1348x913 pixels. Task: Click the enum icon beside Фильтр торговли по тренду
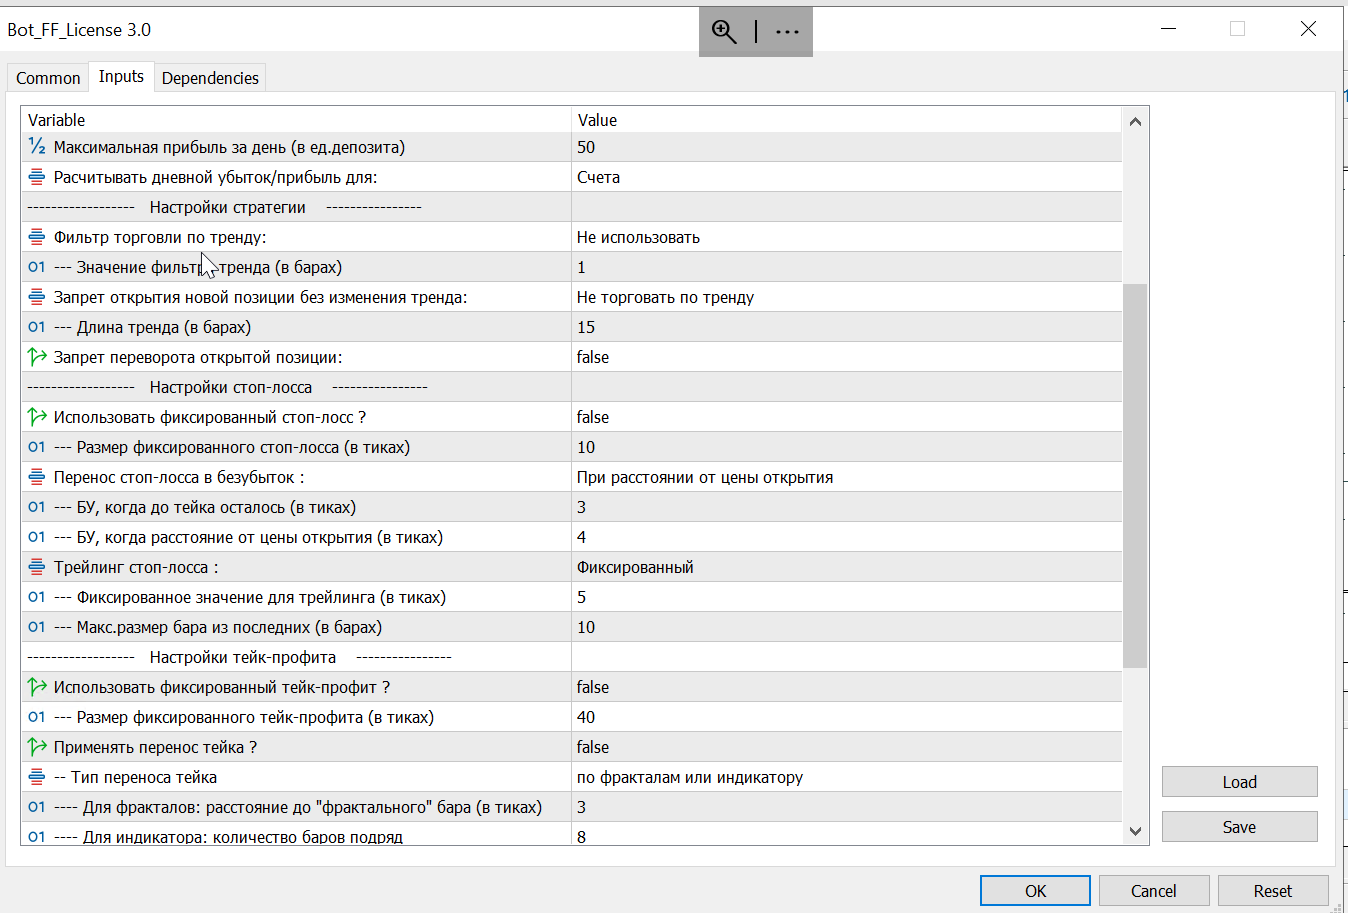[37, 237]
